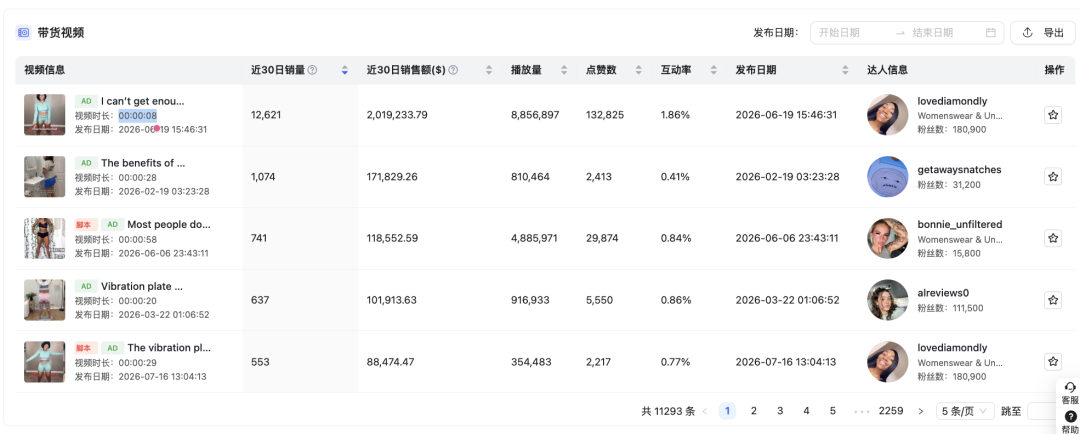Jump forward pages via ellipsis
This screenshot has width=1080, height=434.
click(861, 411)
